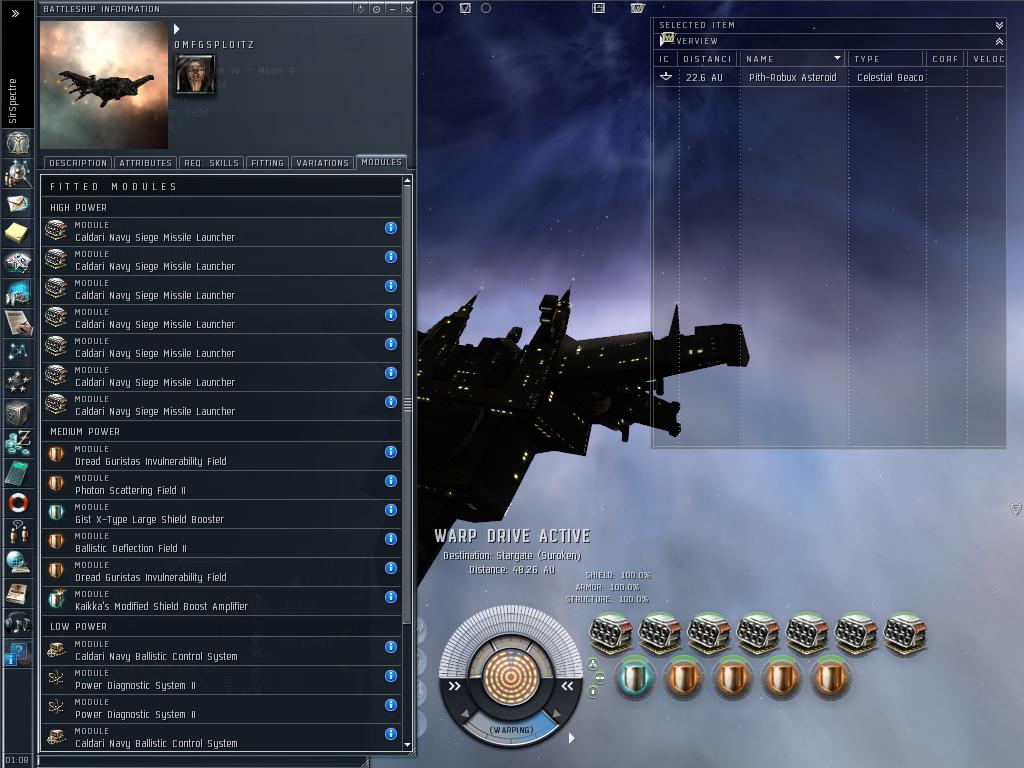
Task: Toggle the third circle button at top of space view
Action: (486, 8)
